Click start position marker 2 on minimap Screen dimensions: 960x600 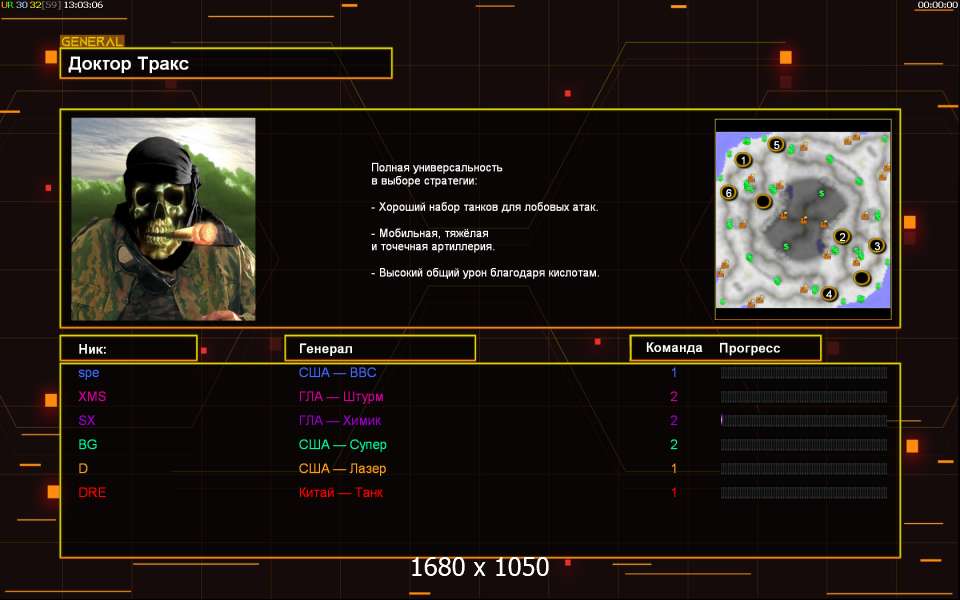842,237
